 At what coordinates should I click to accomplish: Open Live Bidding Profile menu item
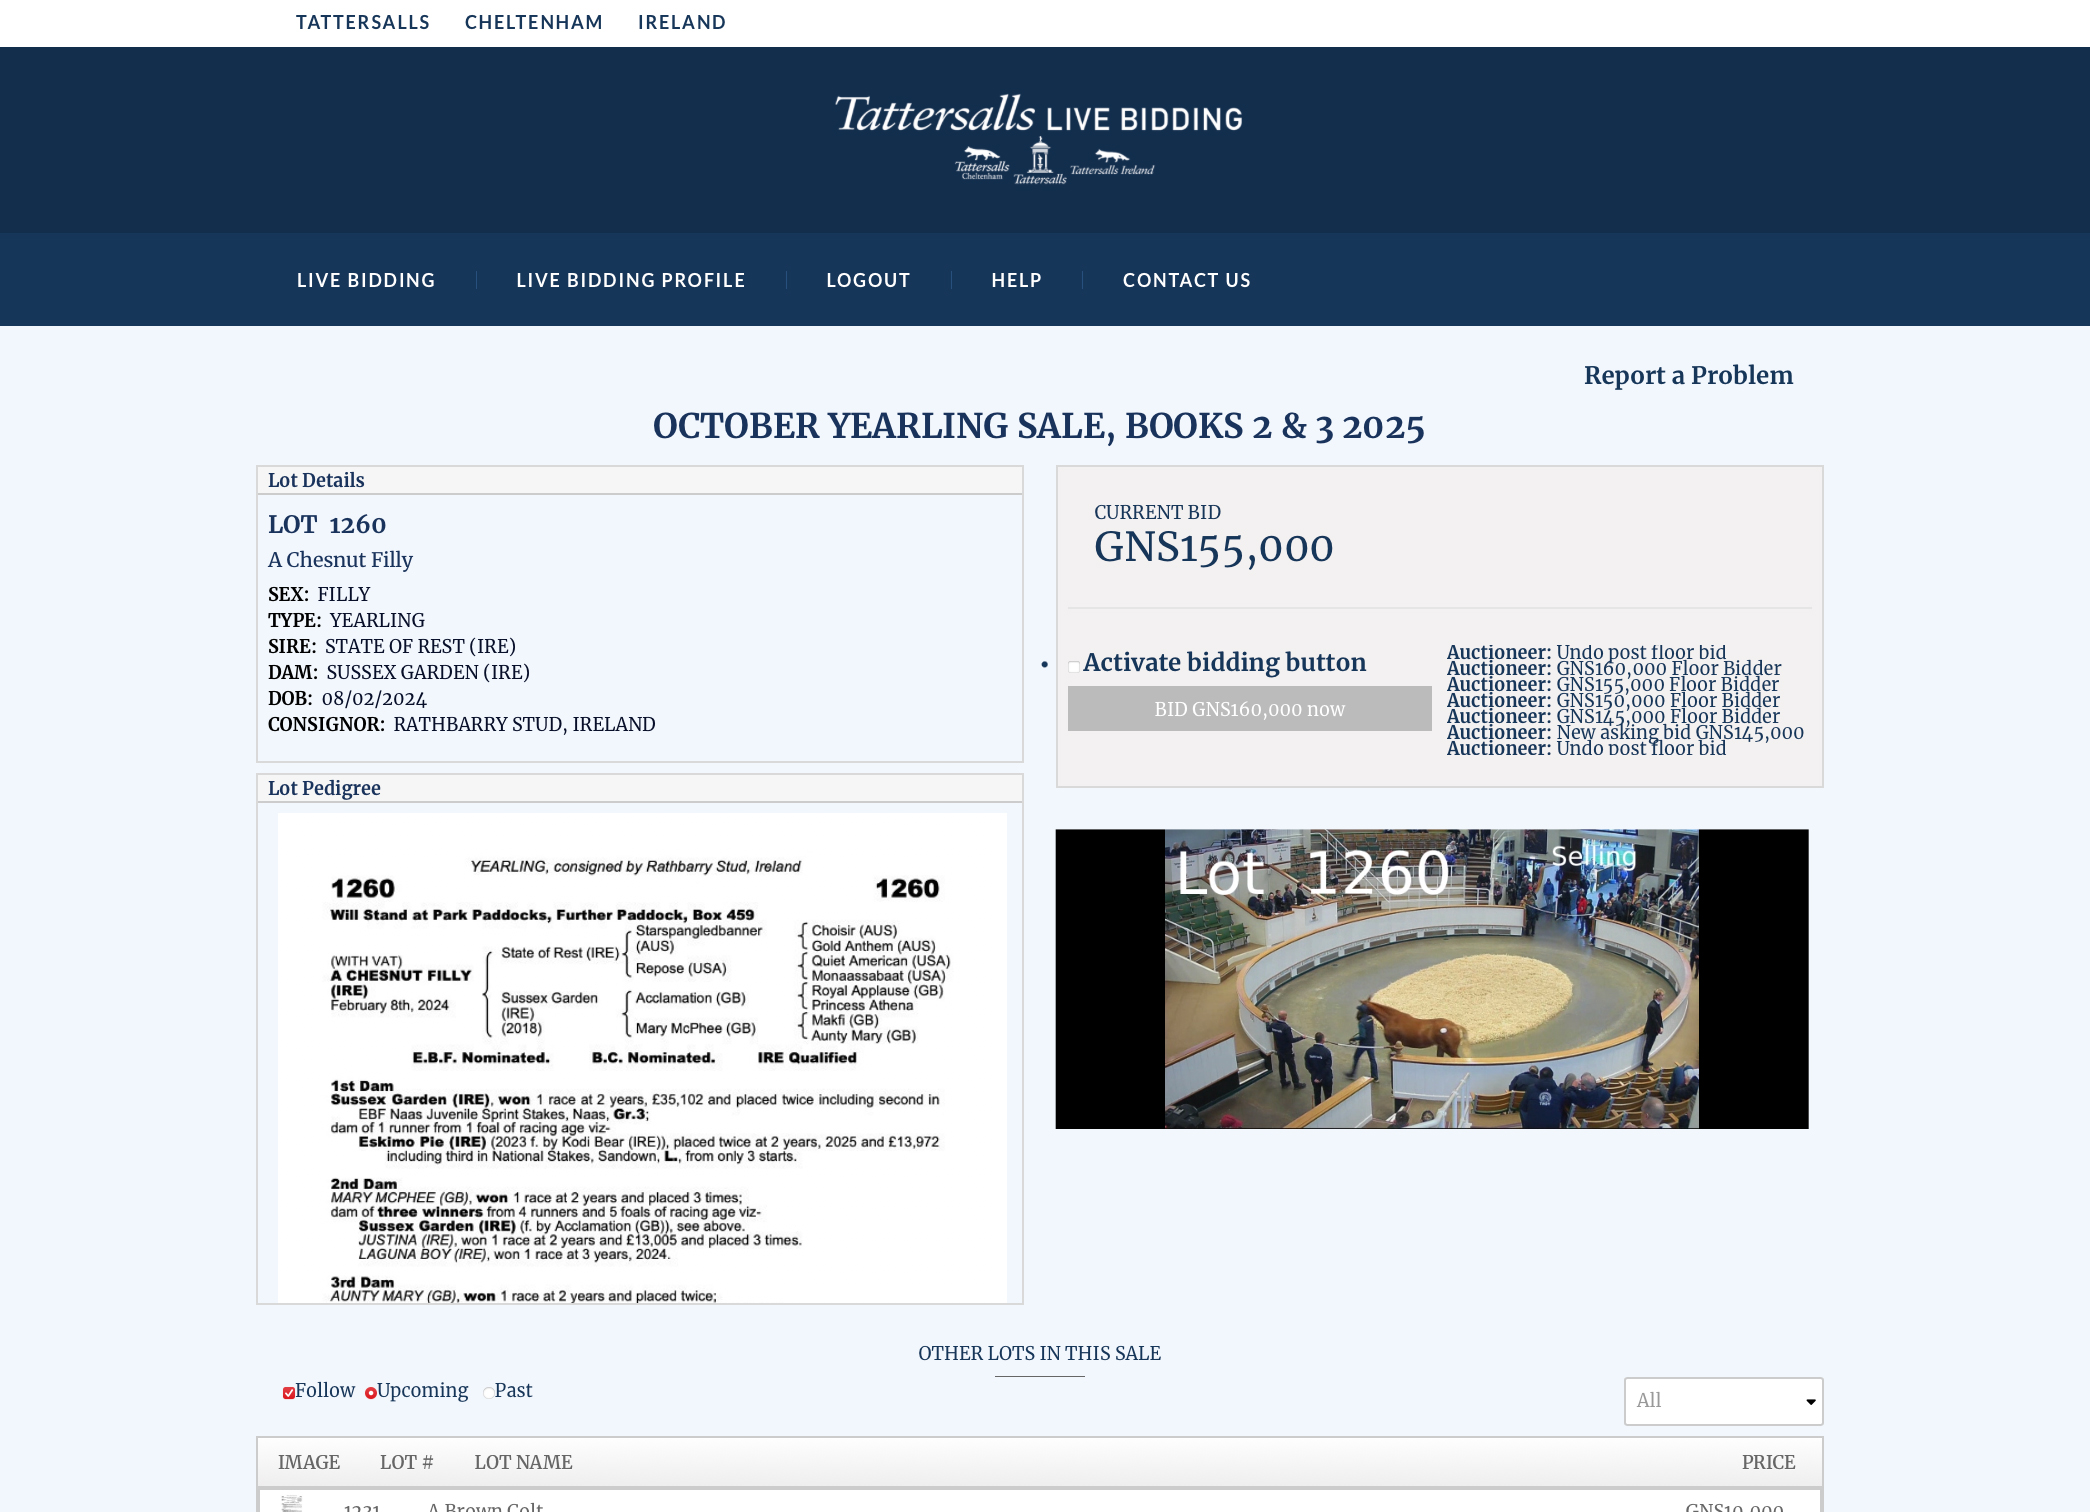[x=630, y=280]
